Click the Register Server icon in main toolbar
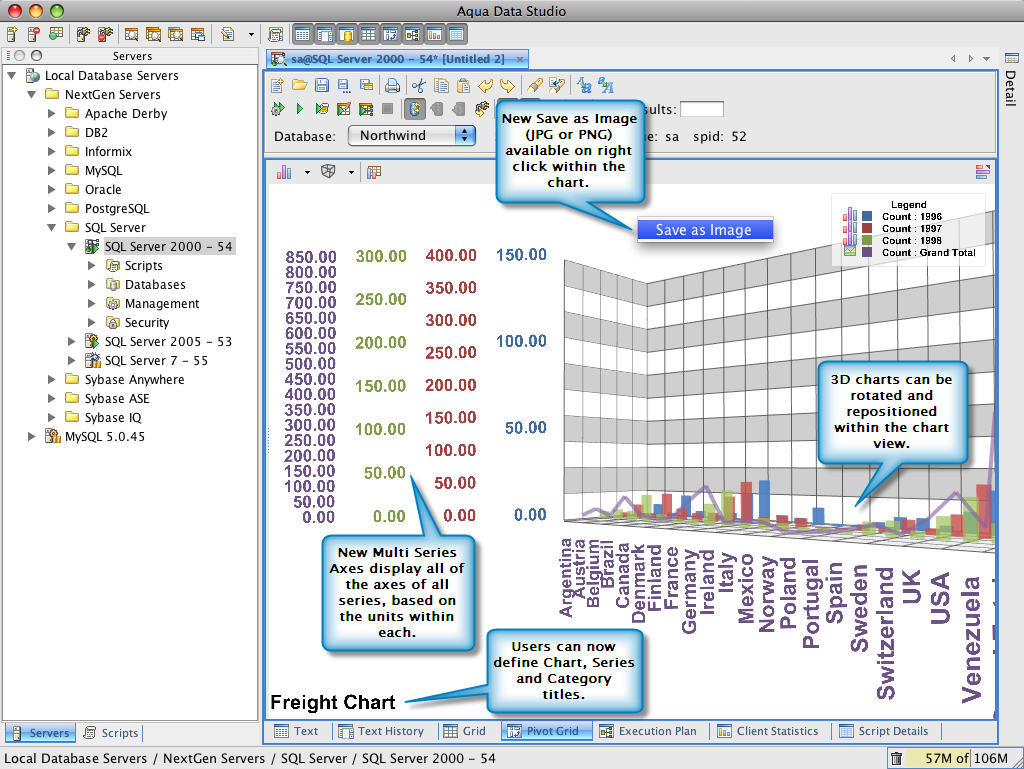Image resolution: width=1024 pixels, height=769 pixels. click(12, 34)
